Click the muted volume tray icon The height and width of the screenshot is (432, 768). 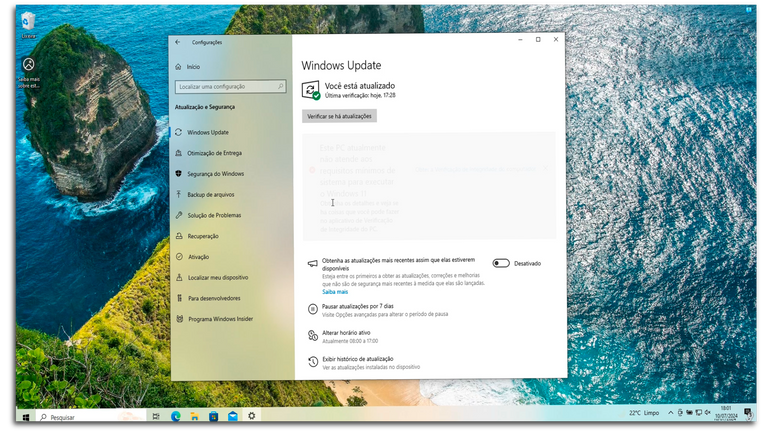pos(707,413)
